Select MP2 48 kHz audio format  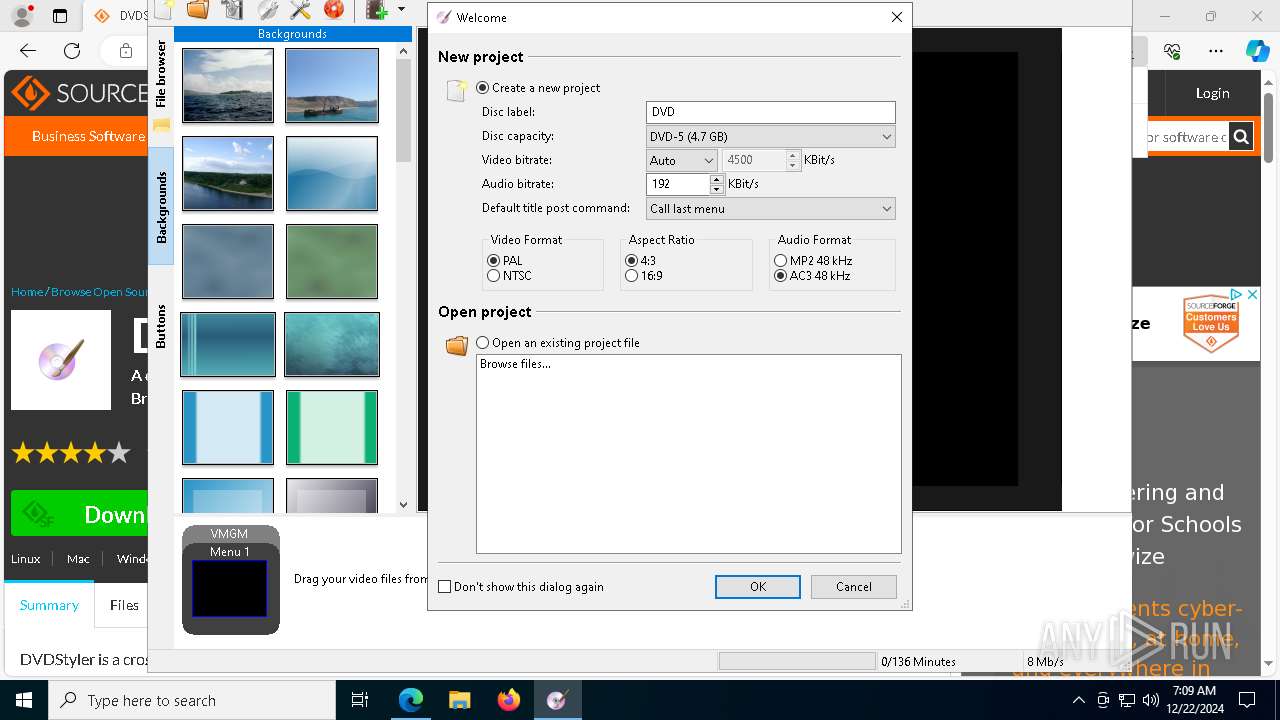click(781, 261)
